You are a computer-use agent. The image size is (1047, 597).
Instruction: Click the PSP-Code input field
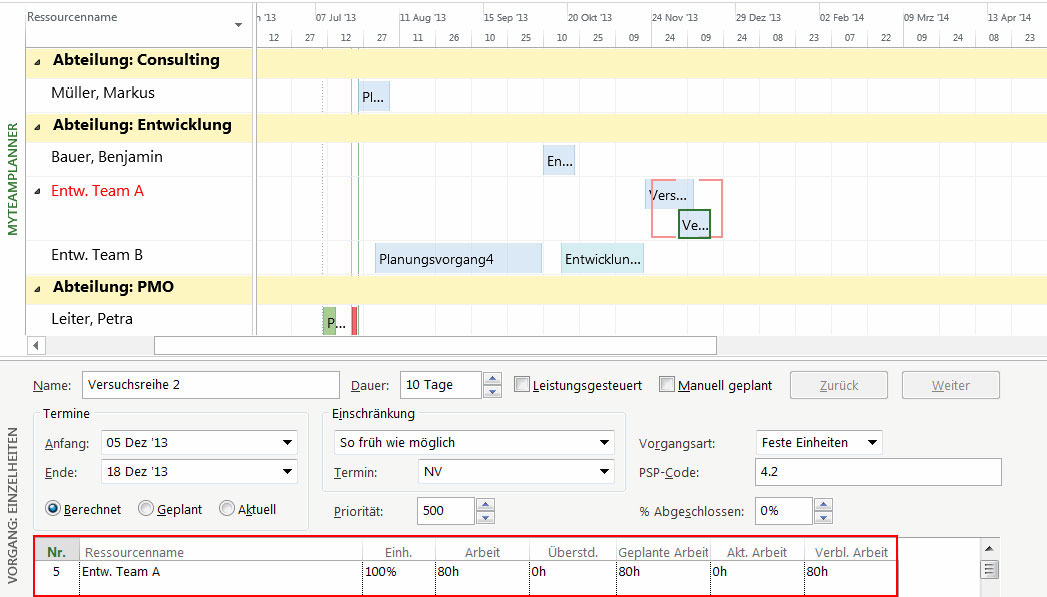[877, 472]
